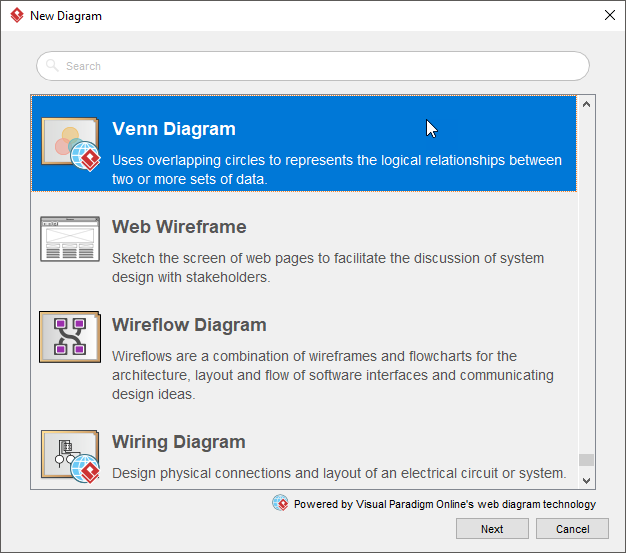The image size is (626, 553).
Task: Select the Venn Diagram title text
Action: [173, 129]
